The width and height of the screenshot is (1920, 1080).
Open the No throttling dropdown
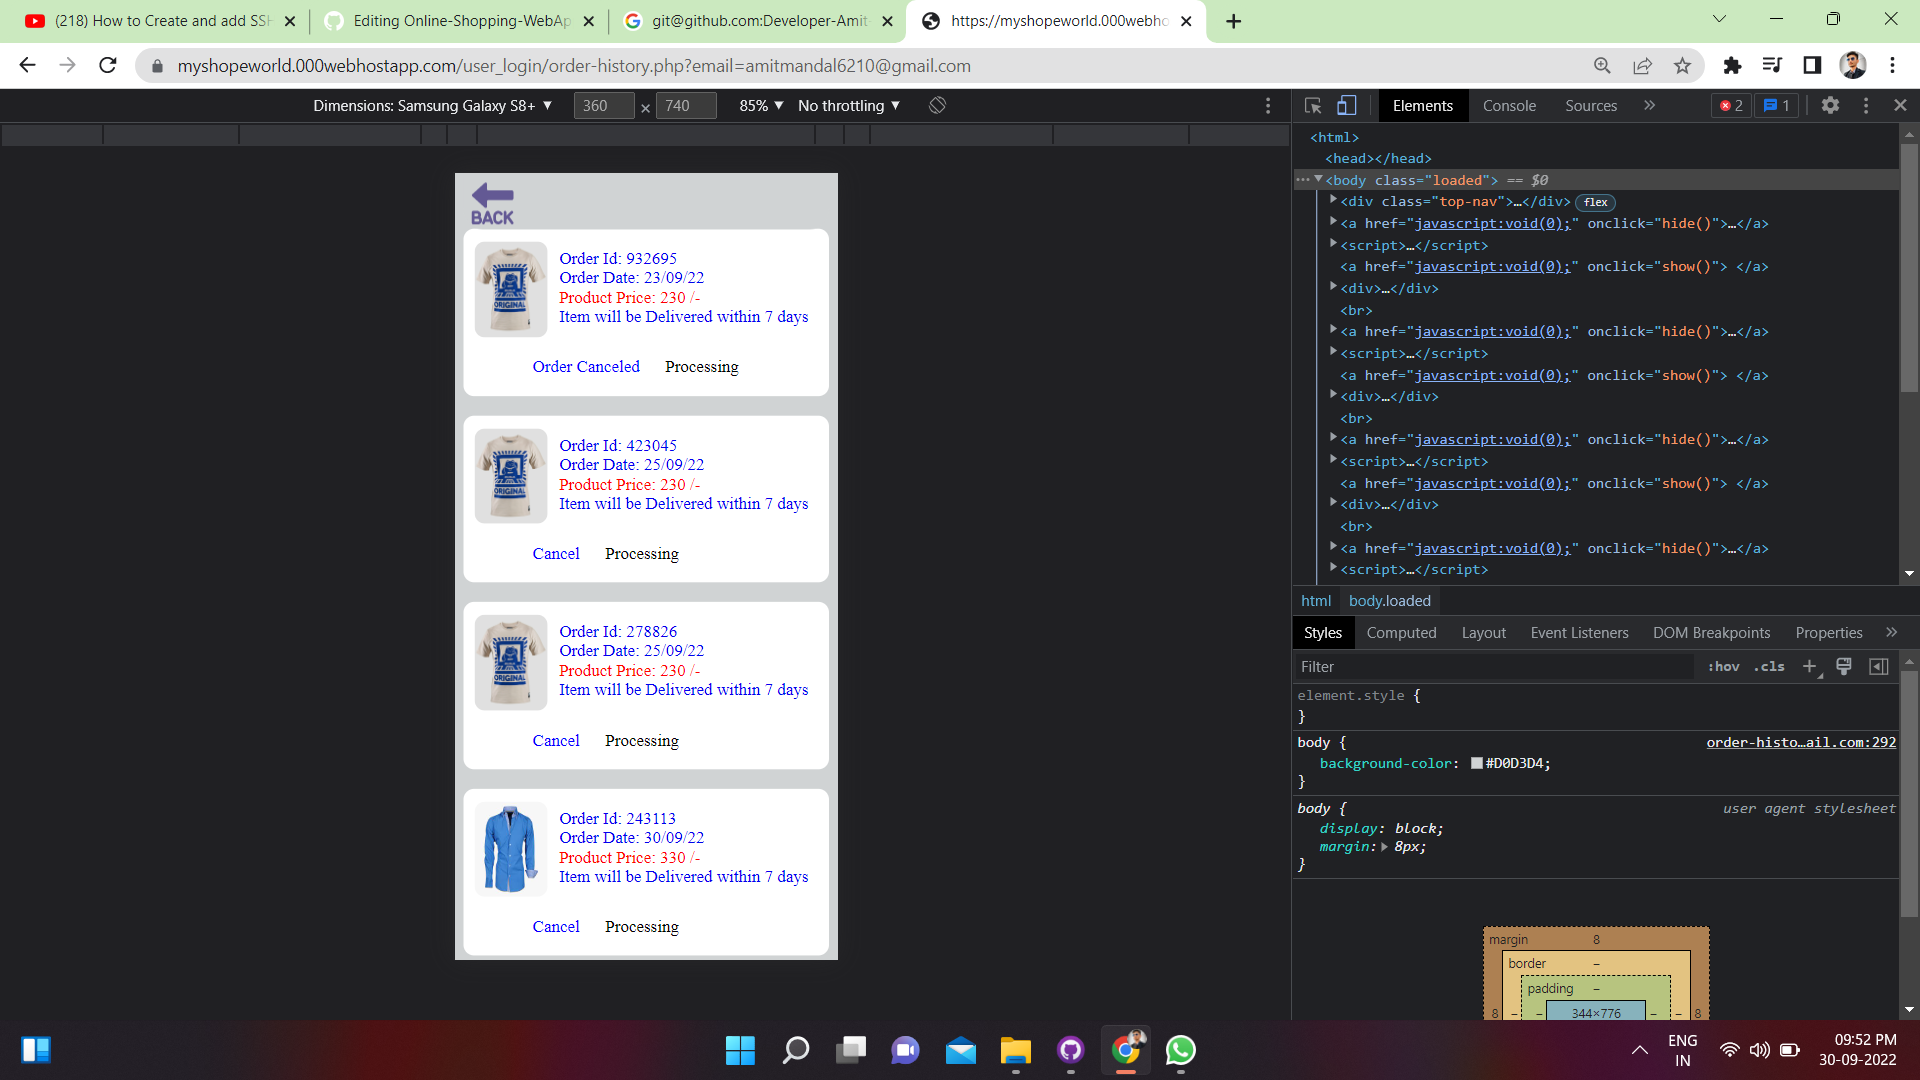(x=847, y=105)
